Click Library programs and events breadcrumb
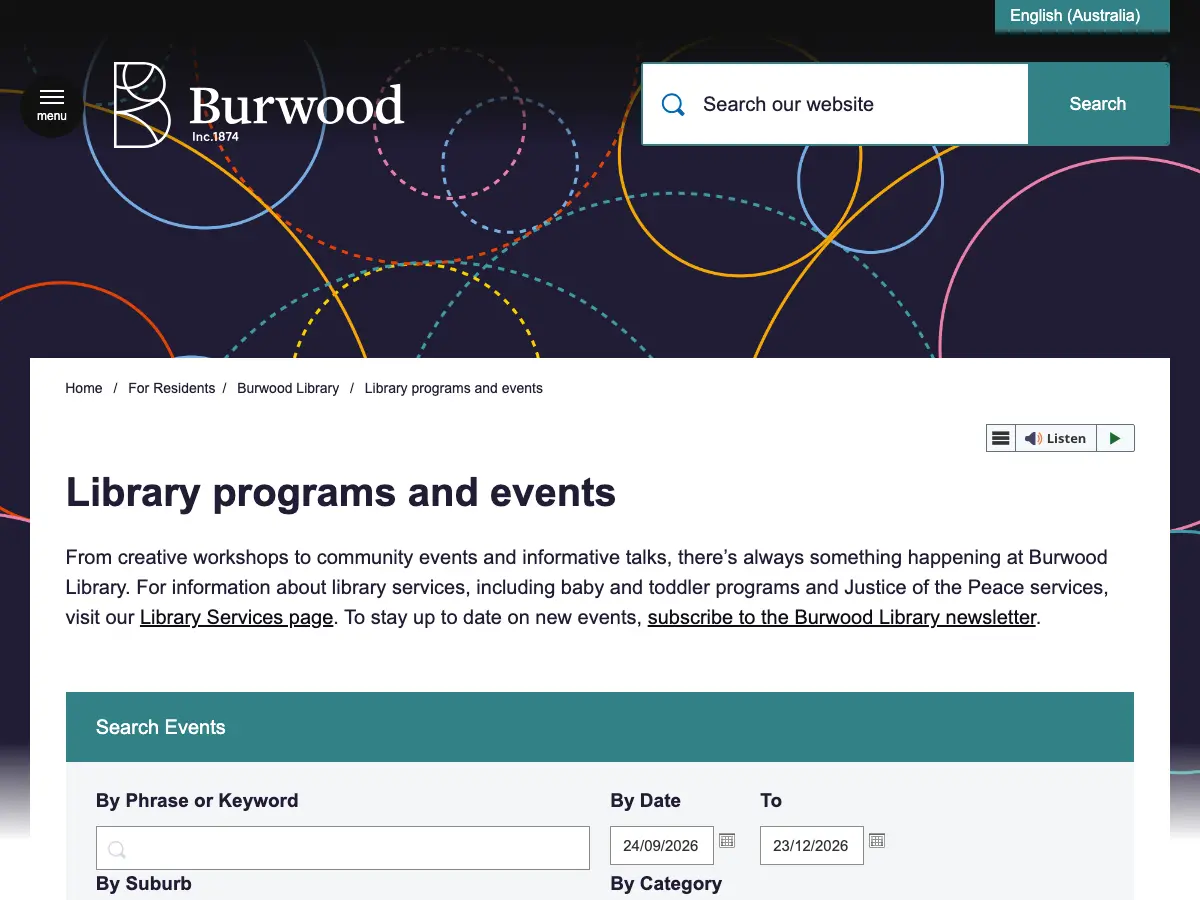This screenshot has height=900, width=1200. [453, 388]
